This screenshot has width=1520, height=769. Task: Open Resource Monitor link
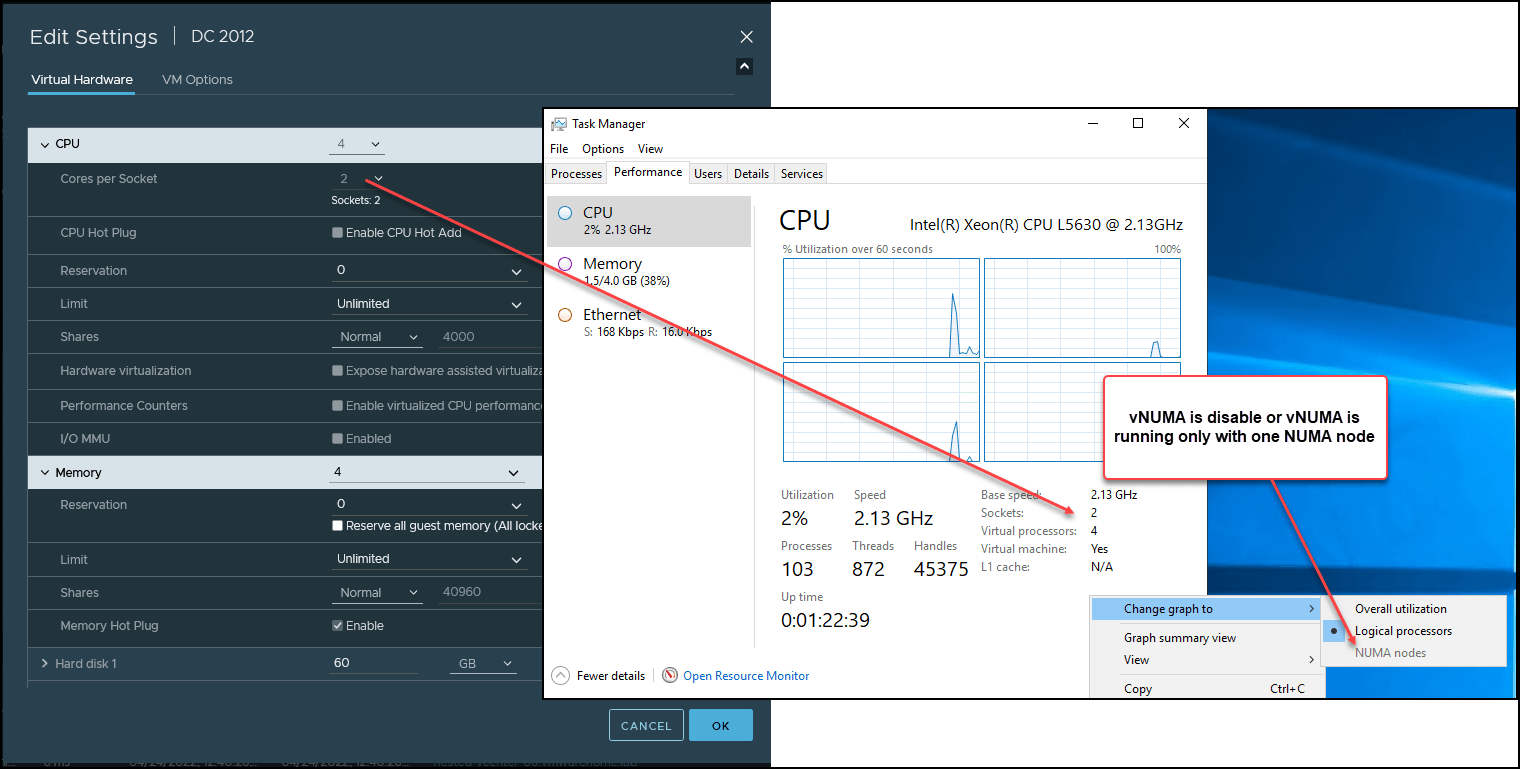point(746,676)
